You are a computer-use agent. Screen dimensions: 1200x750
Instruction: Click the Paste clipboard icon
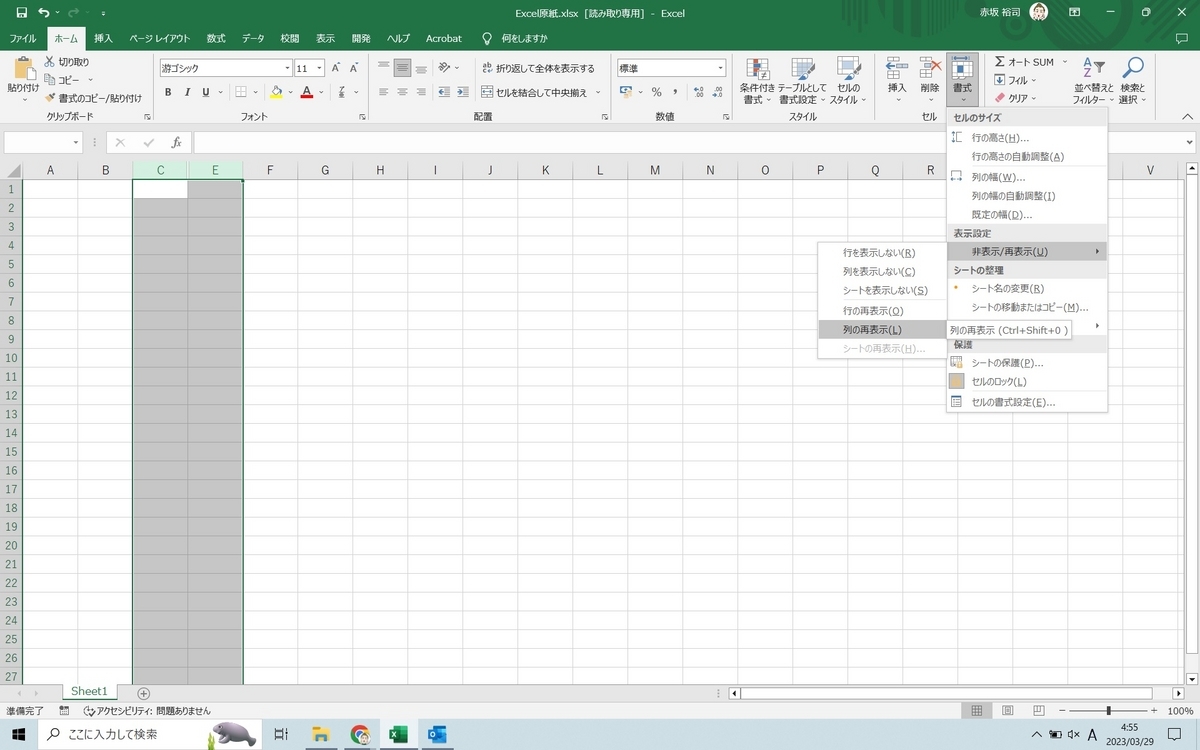(x=22, y=70)
